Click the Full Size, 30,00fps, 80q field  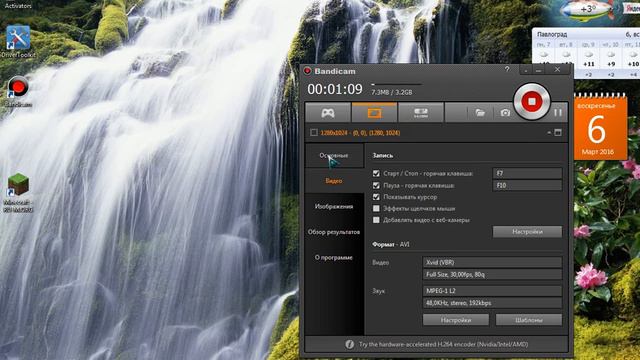492,275
